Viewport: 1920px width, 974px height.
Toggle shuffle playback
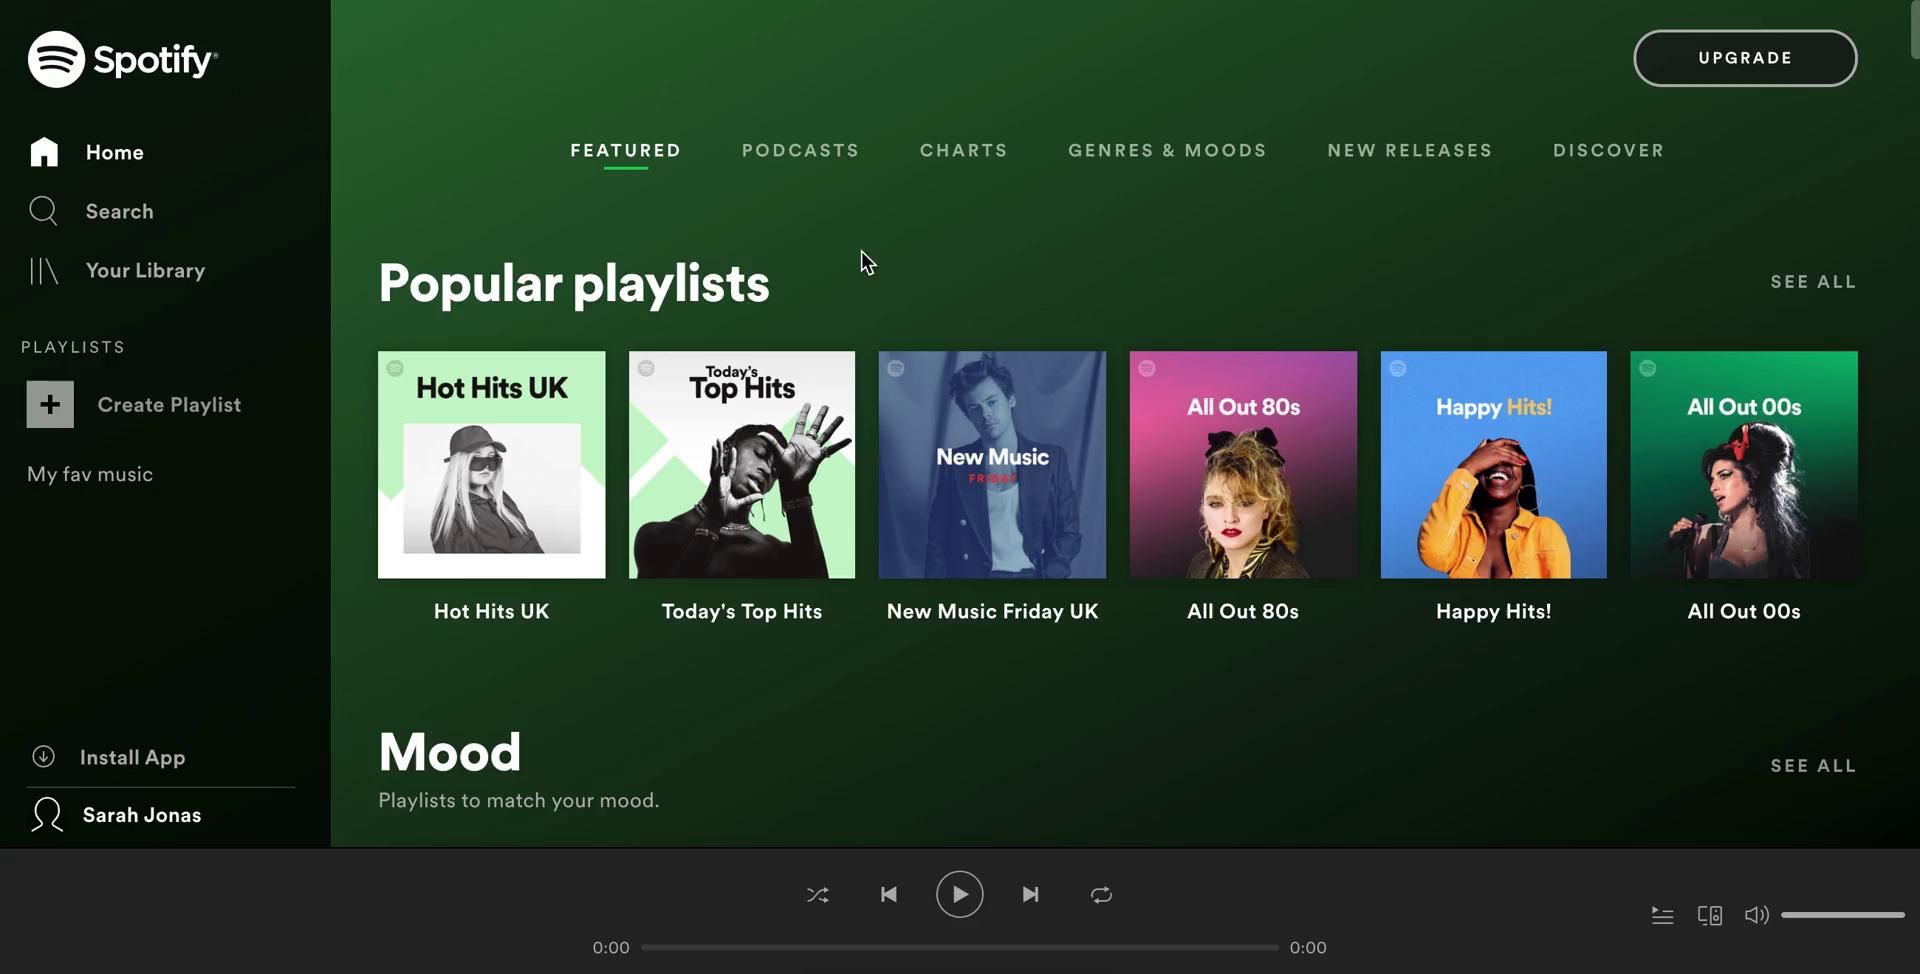click(x=818, y=895)
